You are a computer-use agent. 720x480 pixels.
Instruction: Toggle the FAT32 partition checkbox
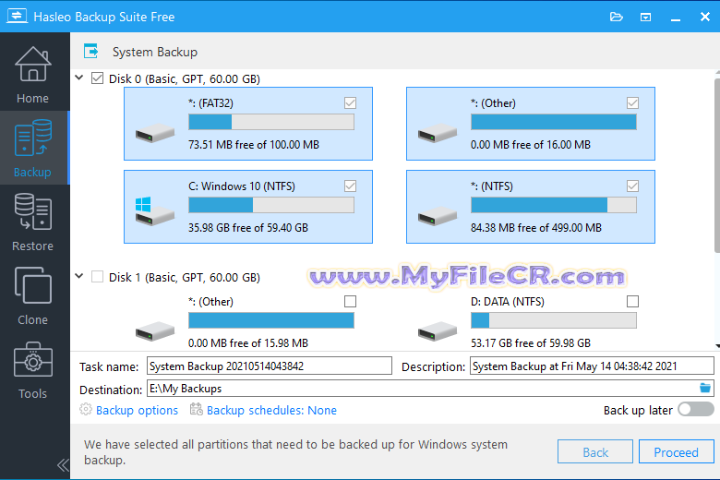350,103
